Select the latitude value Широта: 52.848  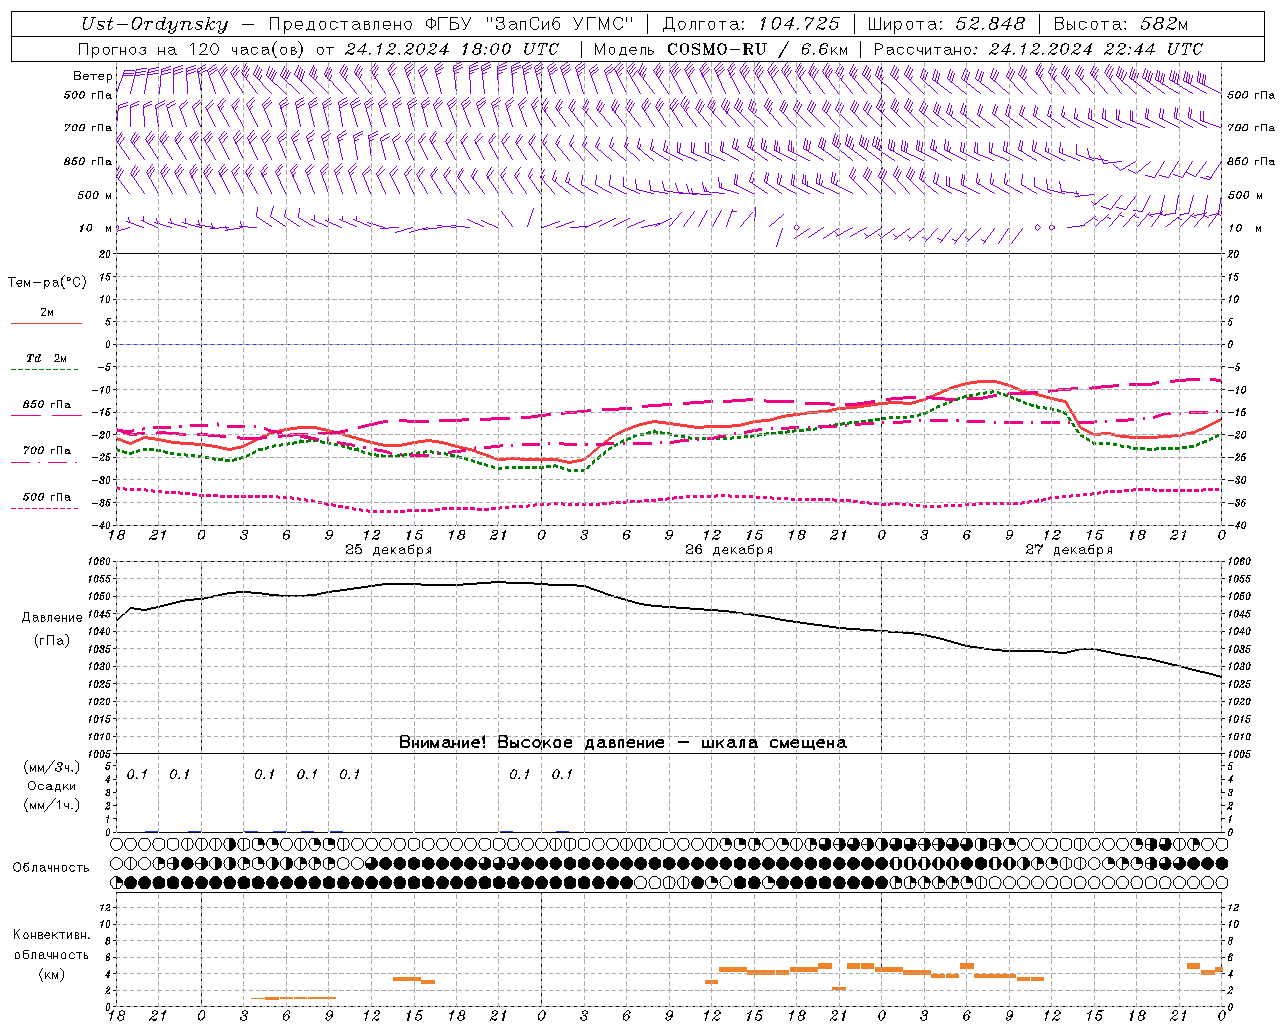(x=946, y=24)
